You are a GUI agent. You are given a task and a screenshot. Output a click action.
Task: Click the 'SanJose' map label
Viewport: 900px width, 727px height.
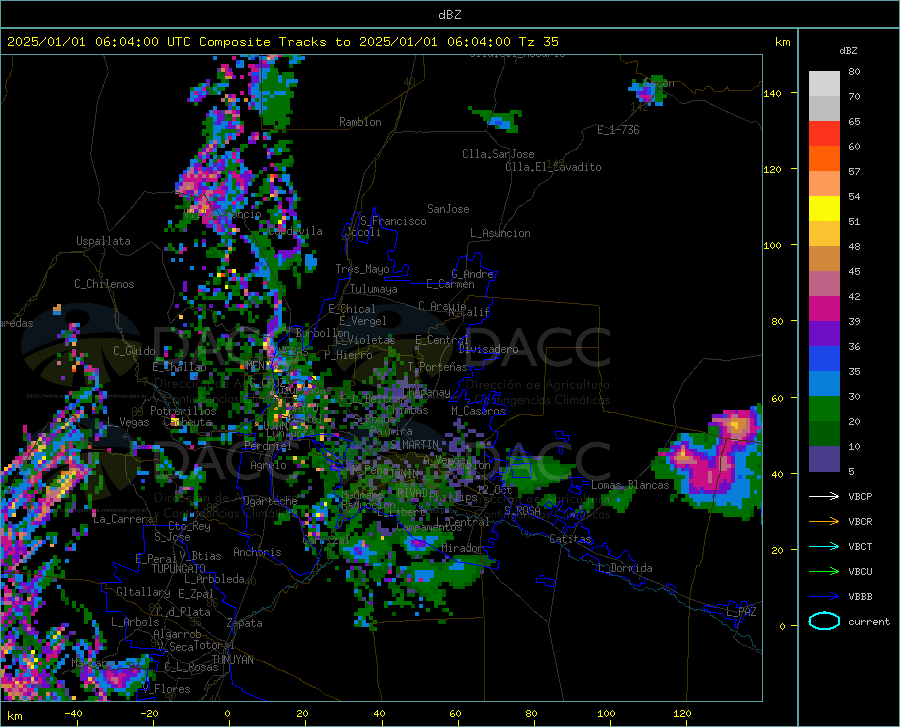pos(448,209)
